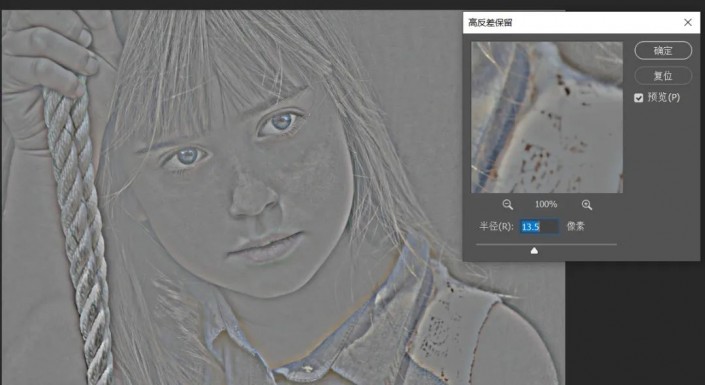Close the 高反差保留 dialog
The width and height of the screenshot is (705, 385).
[687, 22]
